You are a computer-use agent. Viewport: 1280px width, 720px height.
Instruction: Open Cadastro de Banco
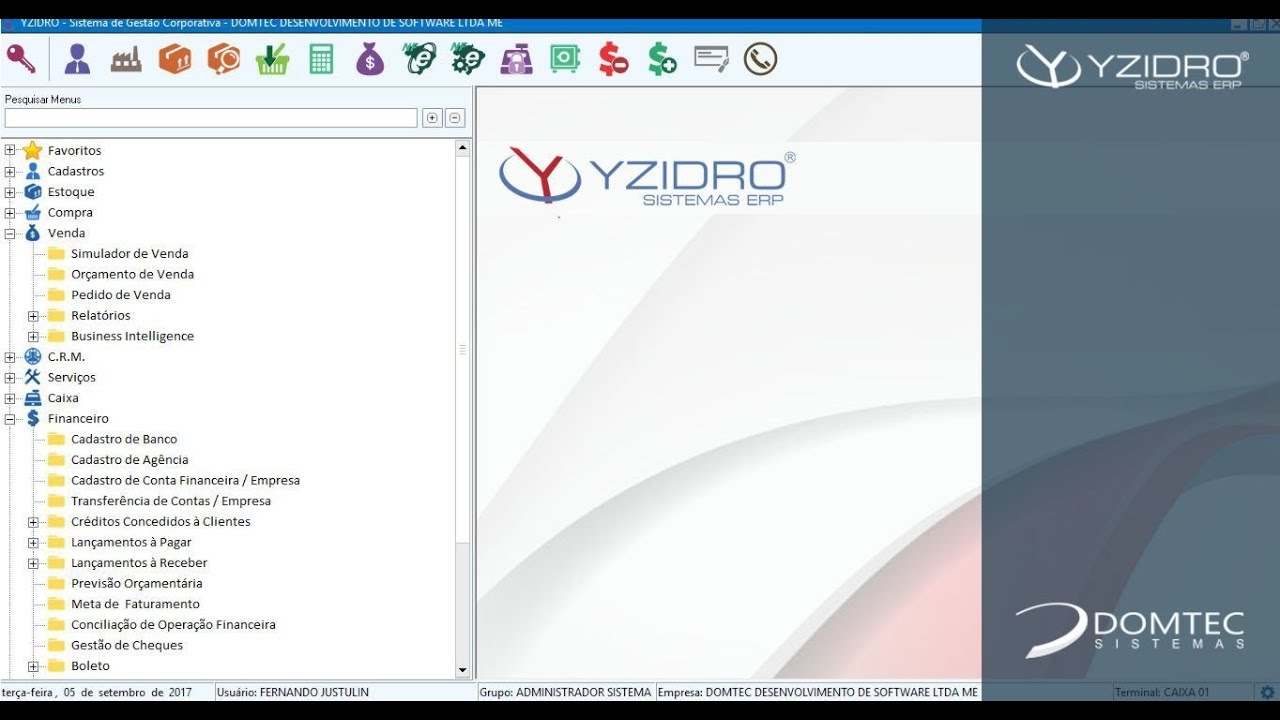(124, 439)
